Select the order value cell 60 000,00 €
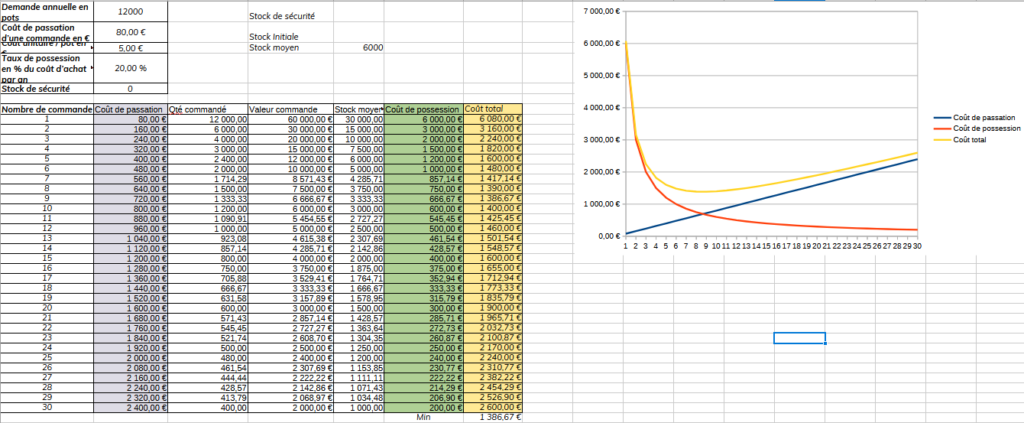 [x=291, y=119]
